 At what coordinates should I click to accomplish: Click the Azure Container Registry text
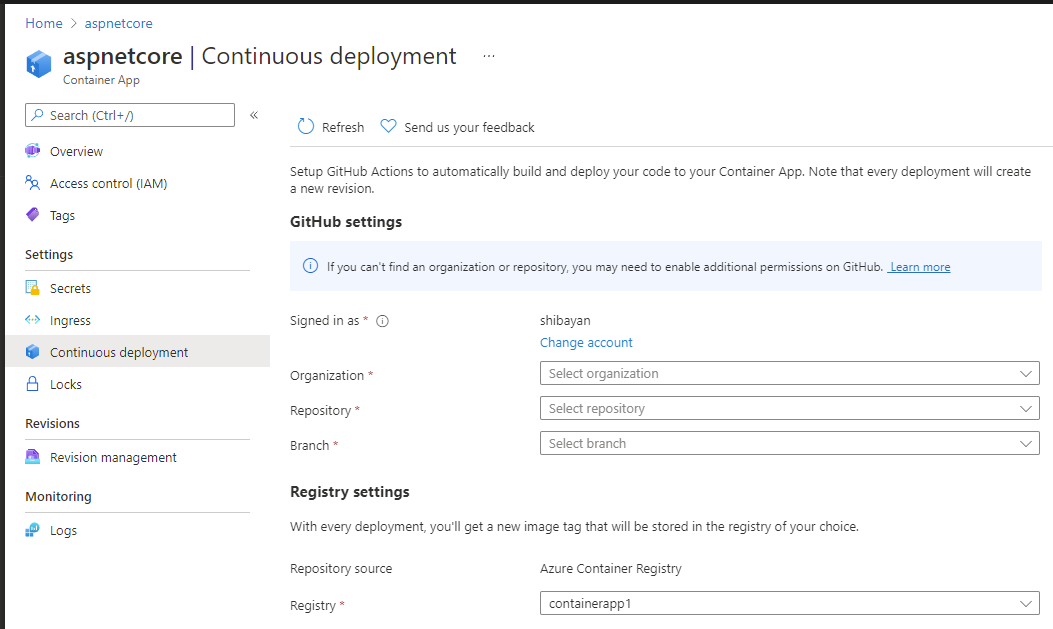pos(610,569)
